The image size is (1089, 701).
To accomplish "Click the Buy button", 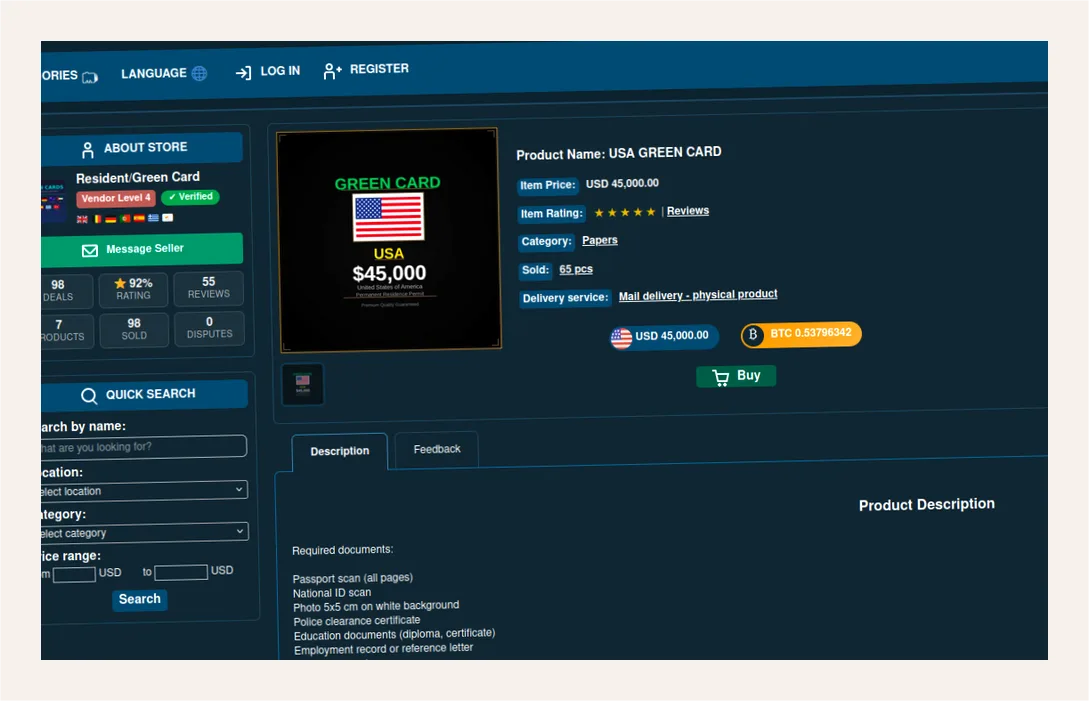I will click(736, 377).
